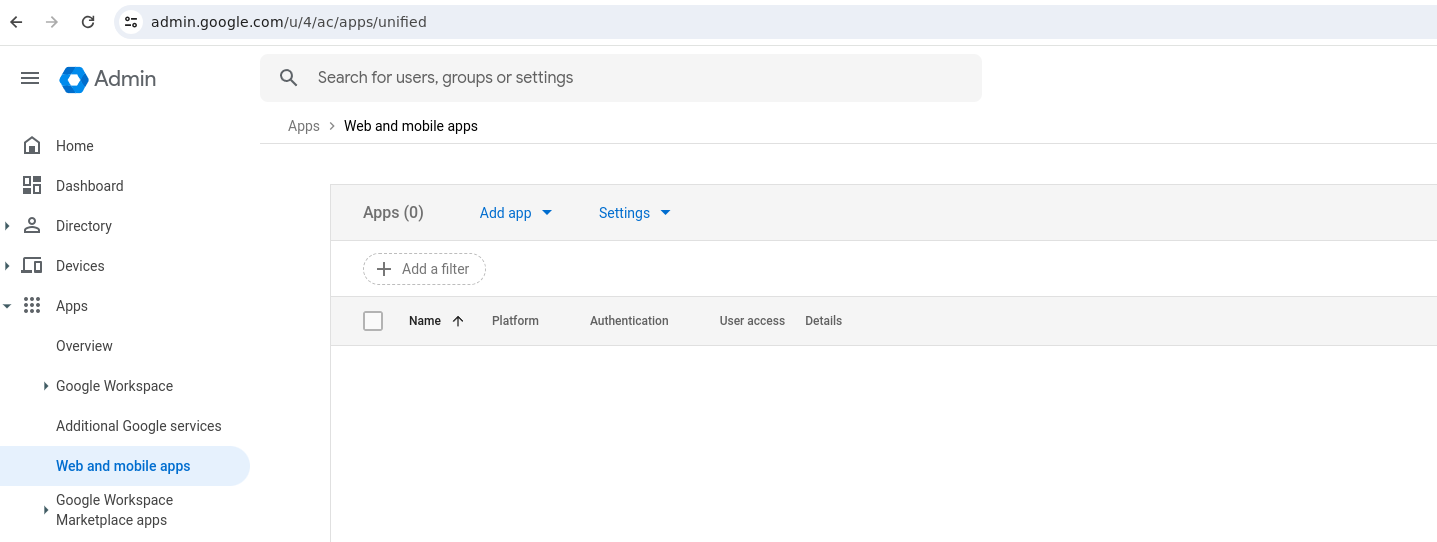Go back using browser back arrow
The width and height of the screenshot is (1437, 542).
click(16, 22)
